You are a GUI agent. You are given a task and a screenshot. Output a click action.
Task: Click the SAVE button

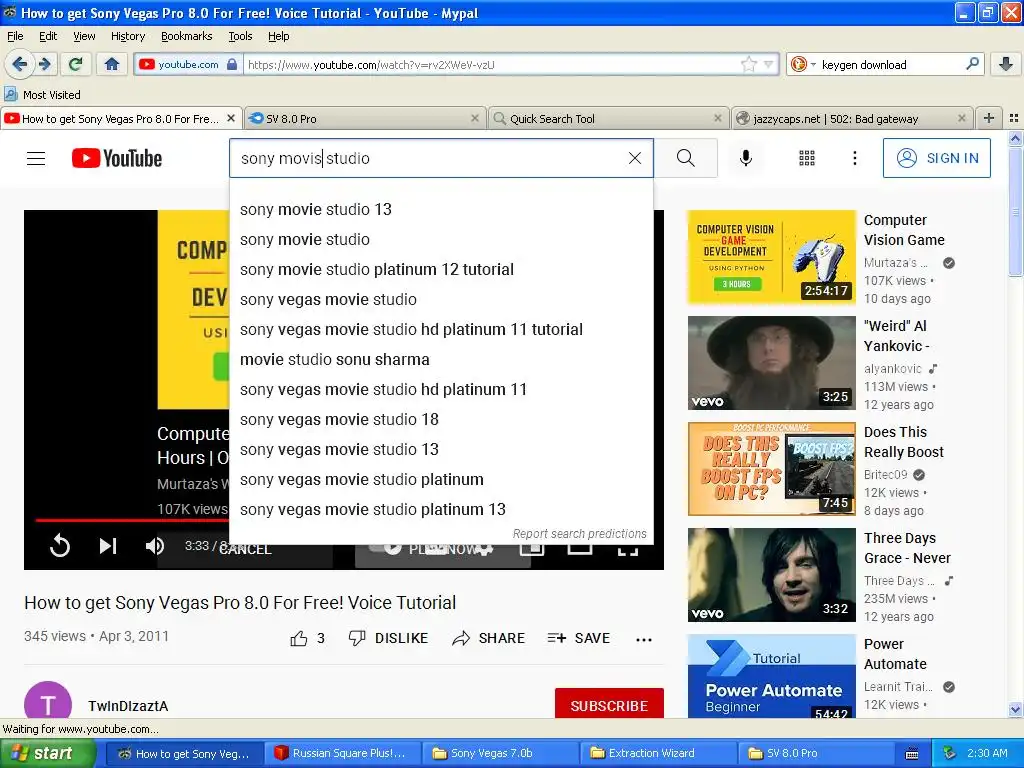(579, 638)
